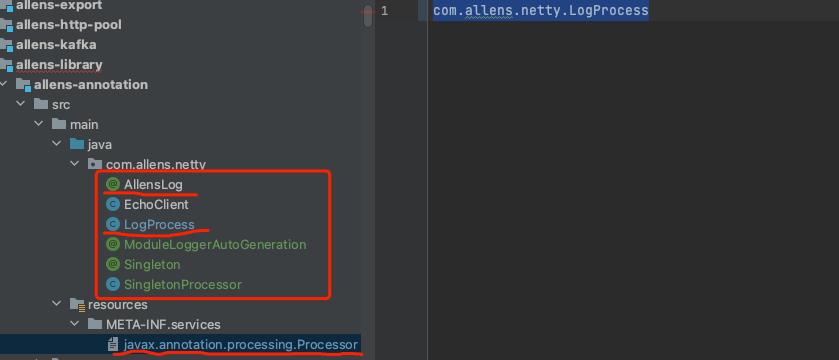The height and width of the screenshot is (360, 839).
Task: Click the META-INF.services folder icon
Action: pos(95,324)
